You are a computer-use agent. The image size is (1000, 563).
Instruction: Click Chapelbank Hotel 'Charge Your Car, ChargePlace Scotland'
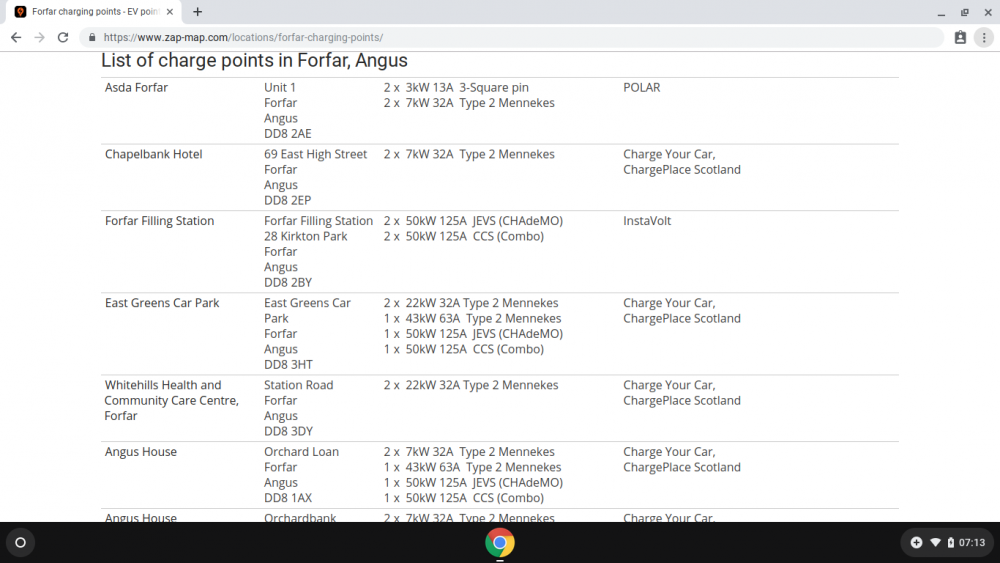[x=682, y=162]
